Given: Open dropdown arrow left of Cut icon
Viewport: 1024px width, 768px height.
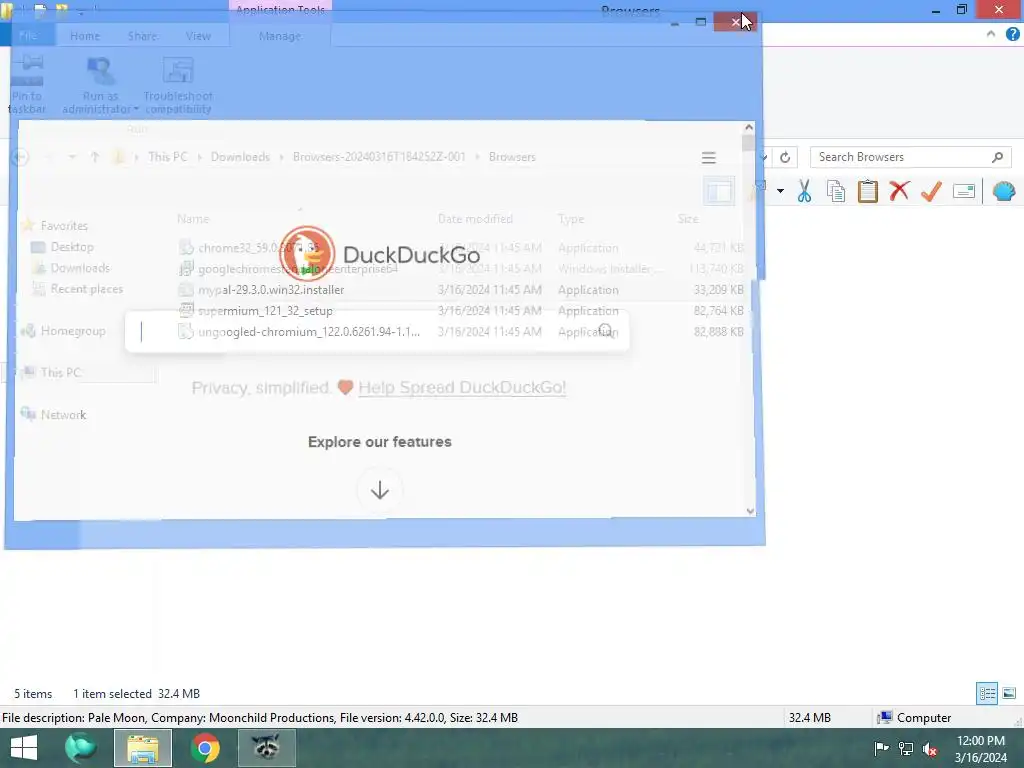Looking at the screenshot, I should tap(780, 191).
